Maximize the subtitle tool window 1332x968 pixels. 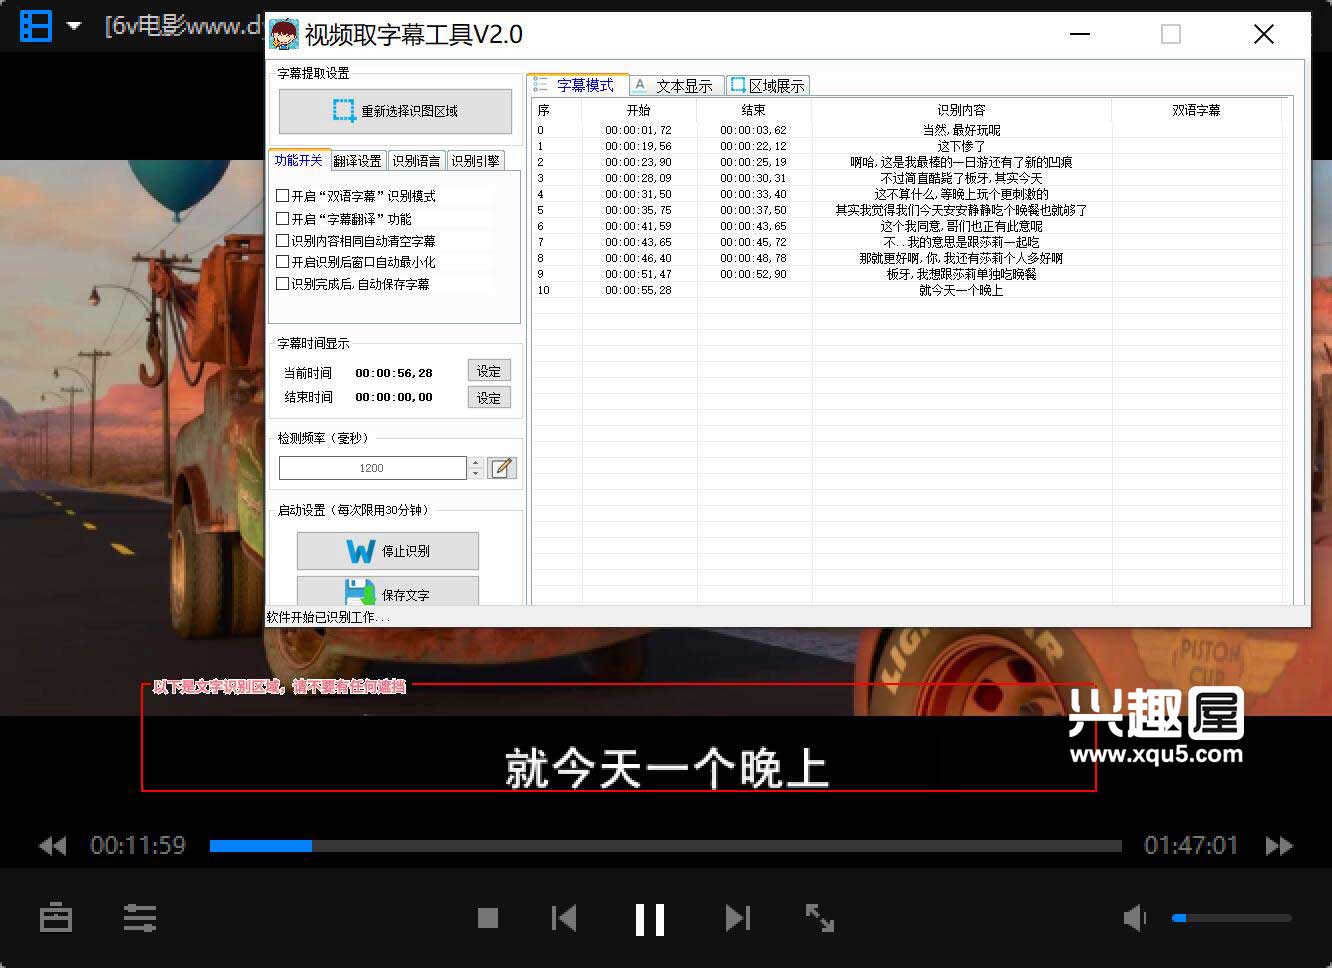(1171, 34)
